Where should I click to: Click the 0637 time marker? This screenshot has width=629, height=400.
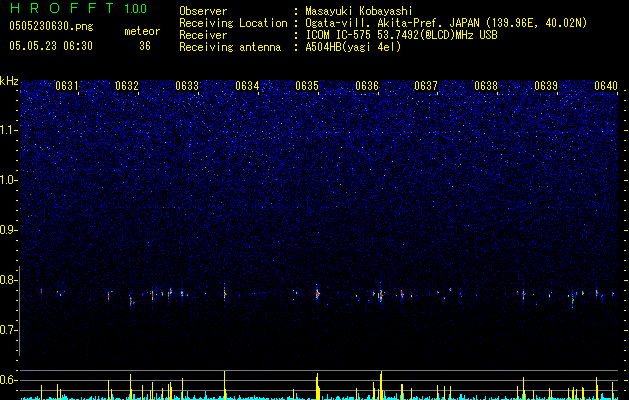tap(426, 86)
